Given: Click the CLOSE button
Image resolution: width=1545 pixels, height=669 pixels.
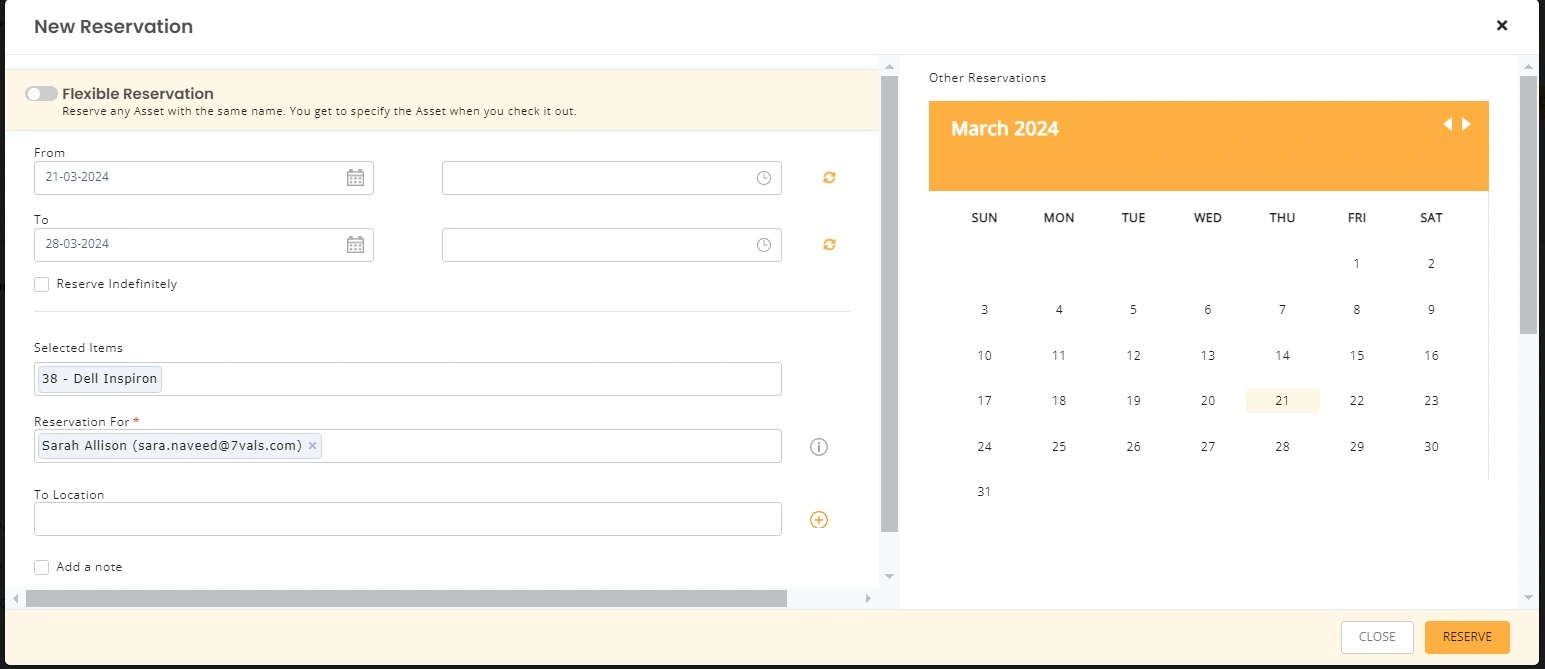Looking at the screenshot, I should click(1377, 637).
